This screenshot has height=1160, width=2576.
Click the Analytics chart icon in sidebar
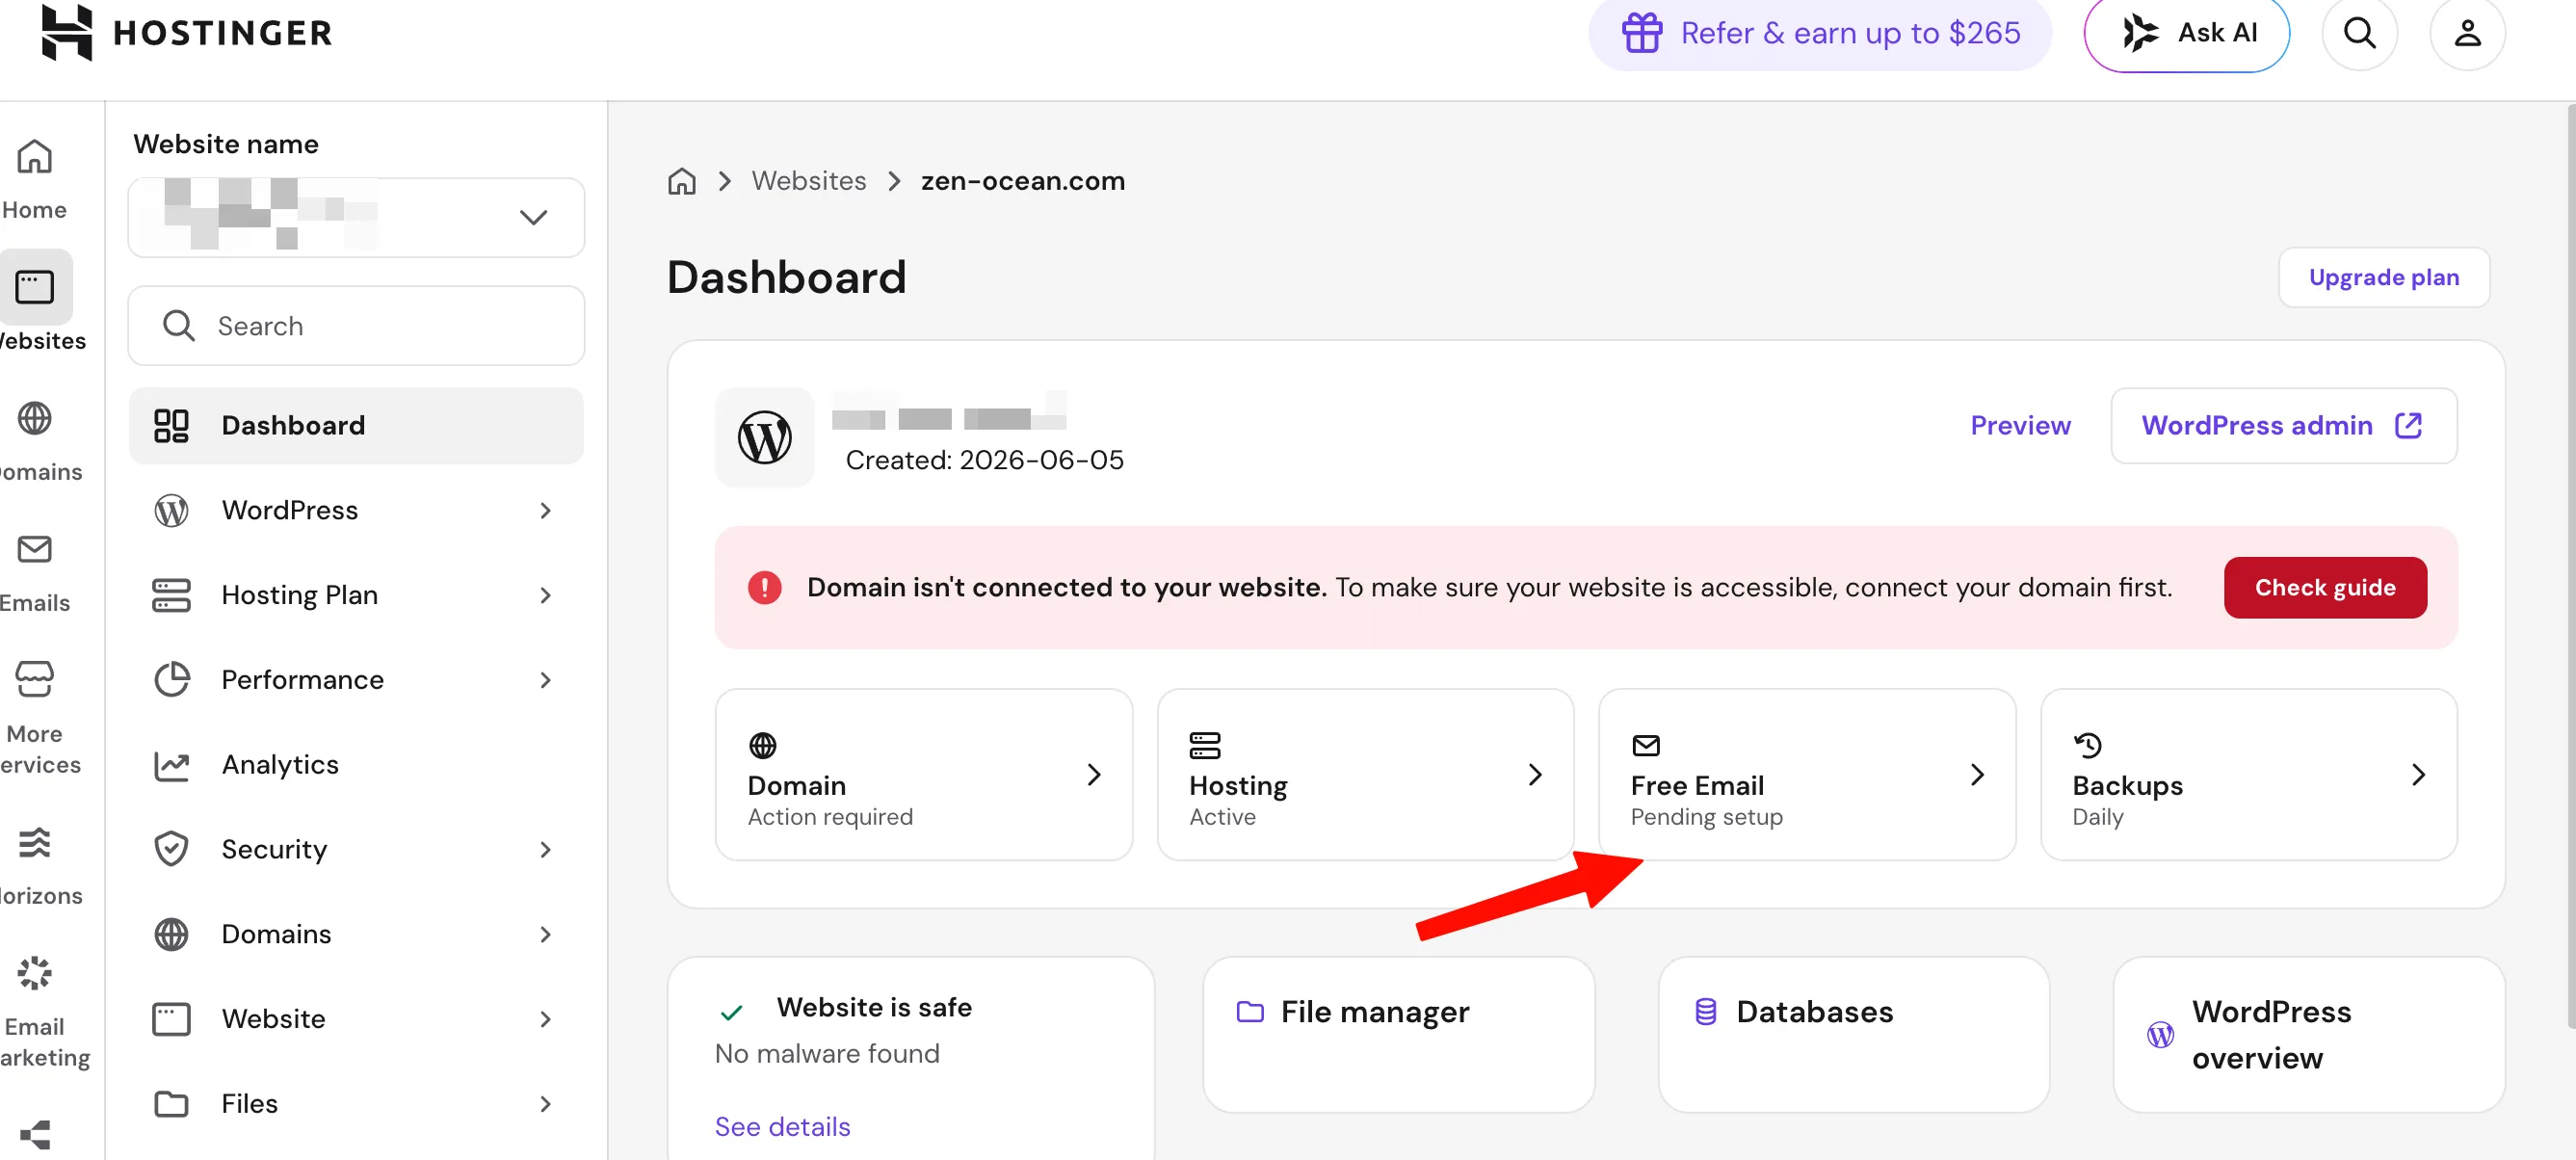(171, 765)
